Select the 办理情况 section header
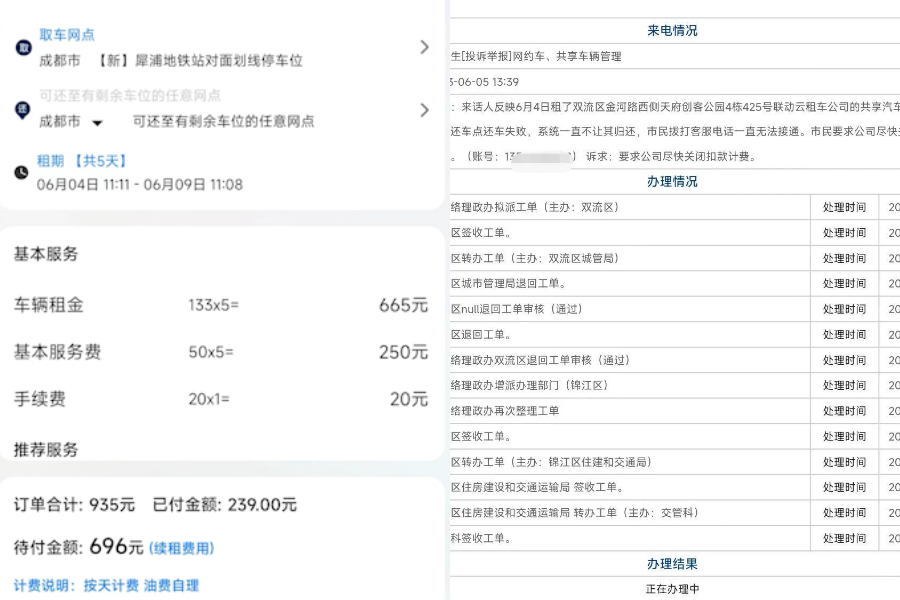The height and width of the screenshot is (600, 900). pos(672,181)
